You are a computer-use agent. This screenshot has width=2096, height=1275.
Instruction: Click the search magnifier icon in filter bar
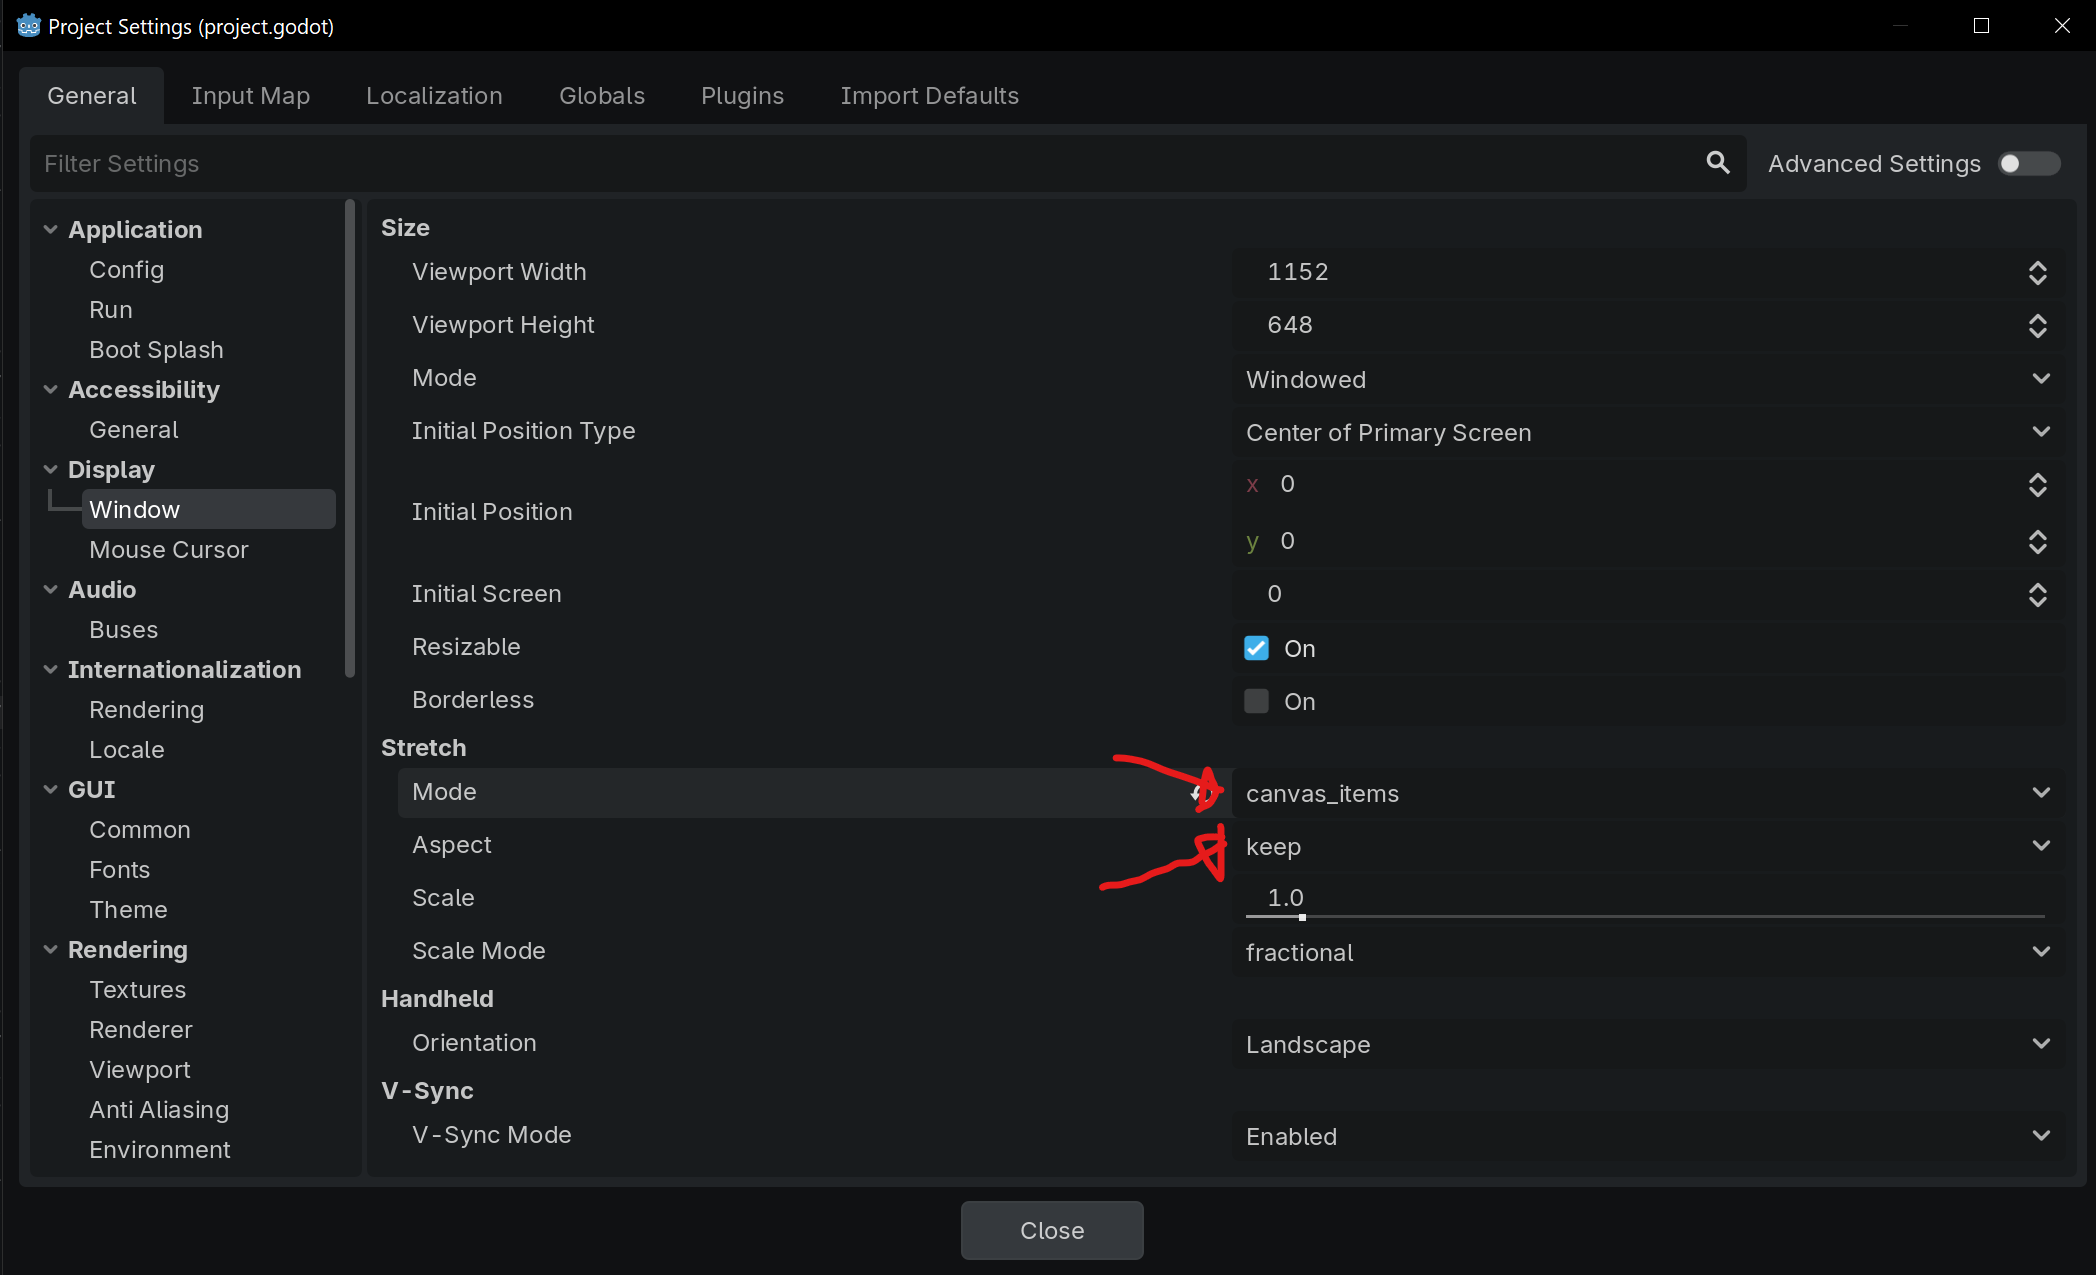pyautogui.click(x=1717, y=163)
